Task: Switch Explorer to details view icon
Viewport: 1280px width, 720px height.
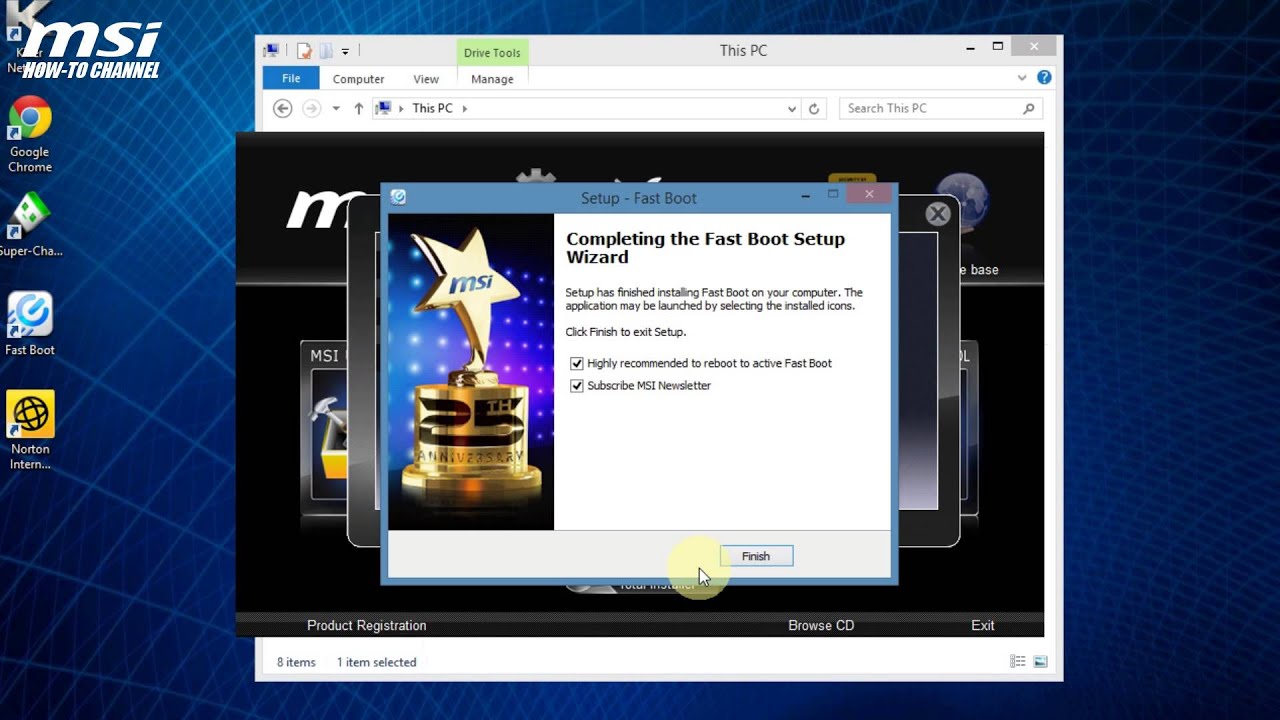Action: (x=1018, y=662)
